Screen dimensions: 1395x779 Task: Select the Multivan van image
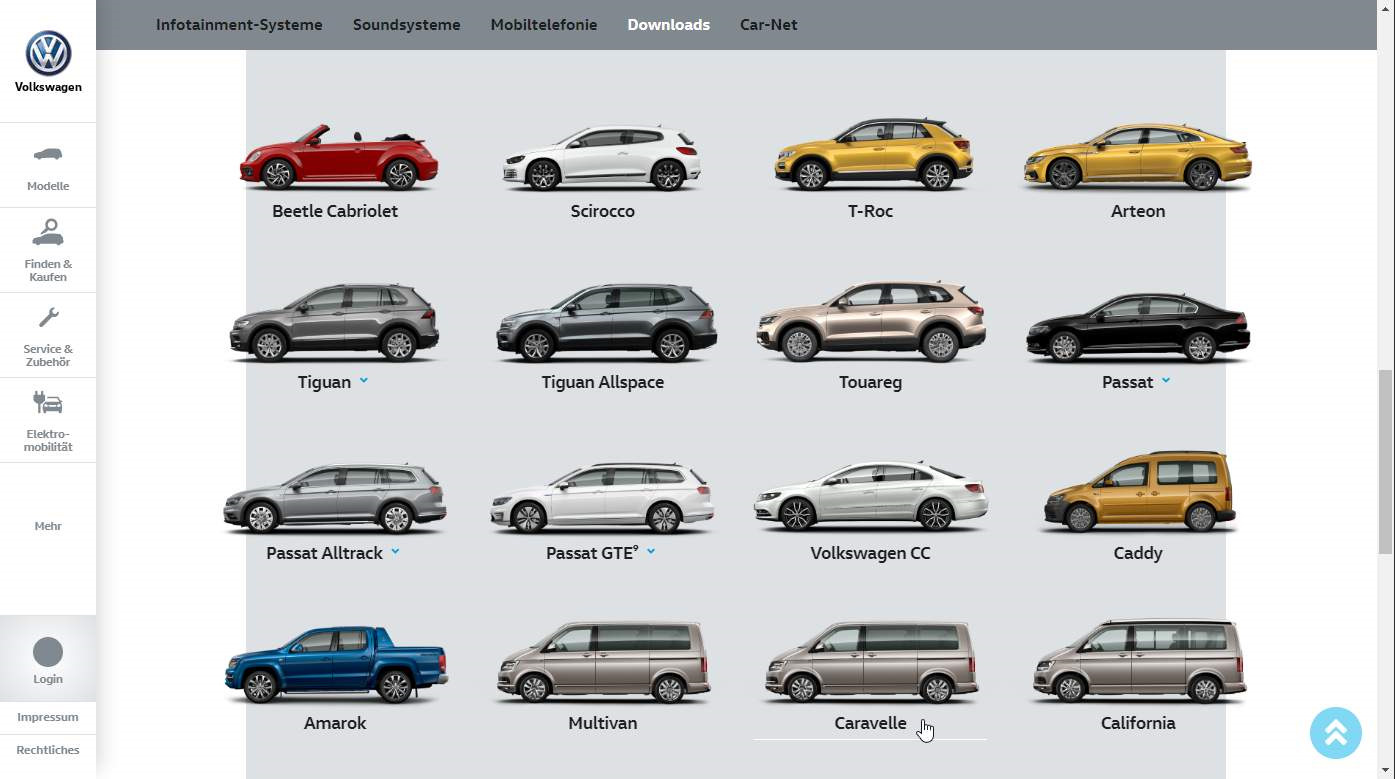pos(603,662)
